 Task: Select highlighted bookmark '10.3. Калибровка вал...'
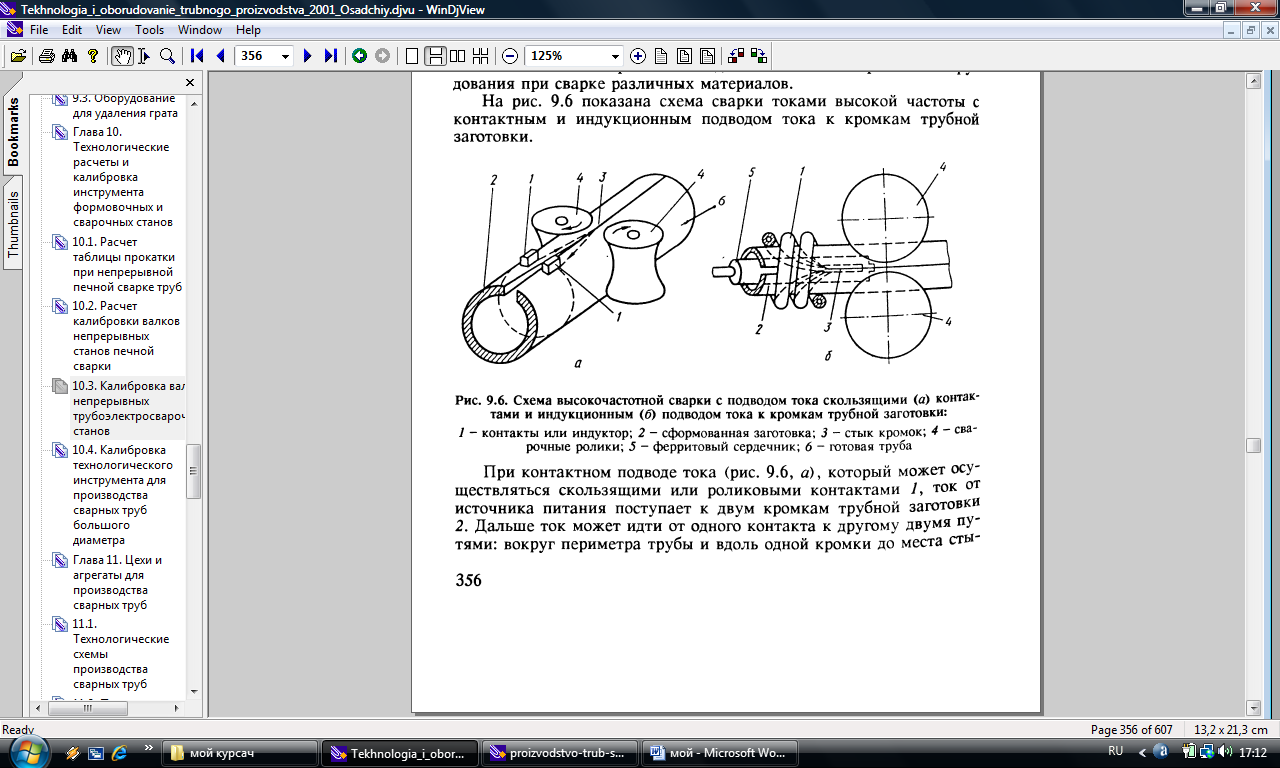[128, 408]
